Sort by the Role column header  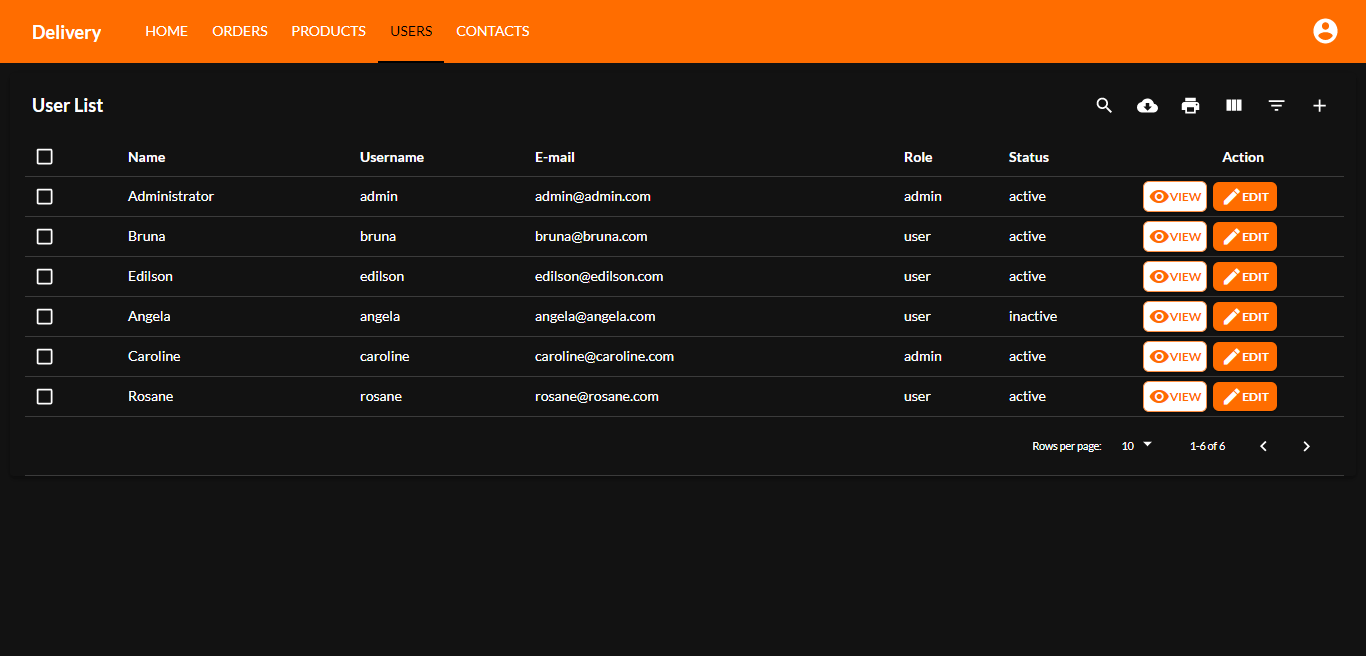pos(918,157)
